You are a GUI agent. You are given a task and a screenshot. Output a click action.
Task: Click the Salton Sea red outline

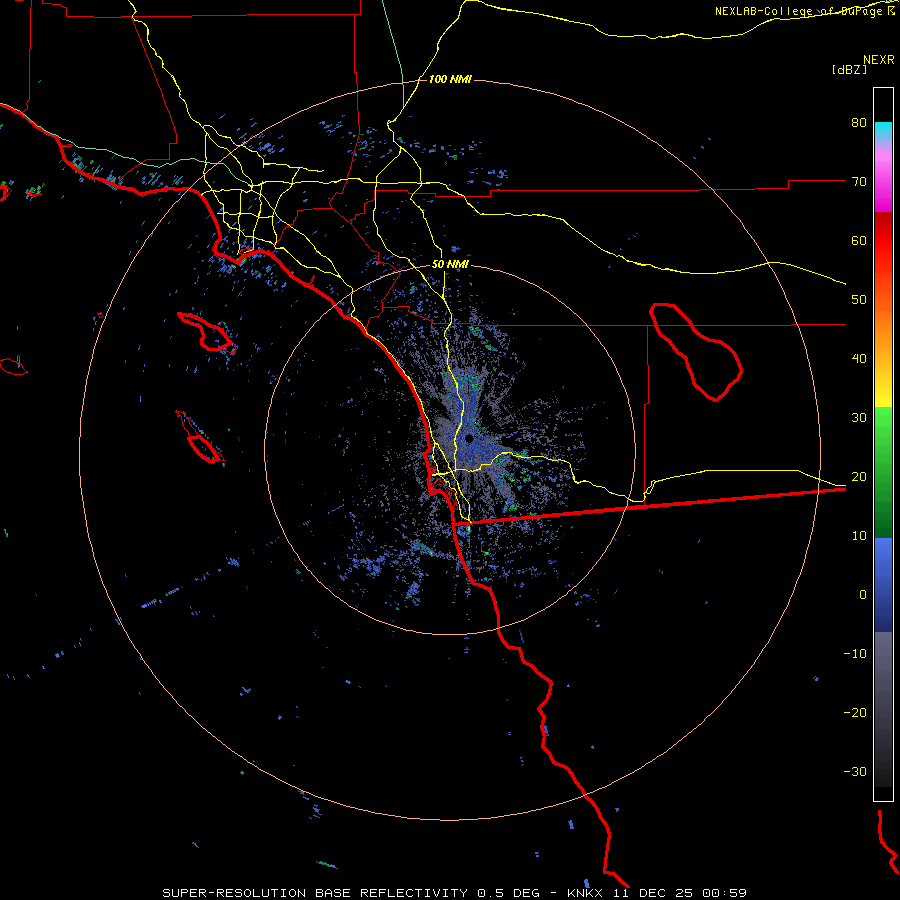pos(696,351)
